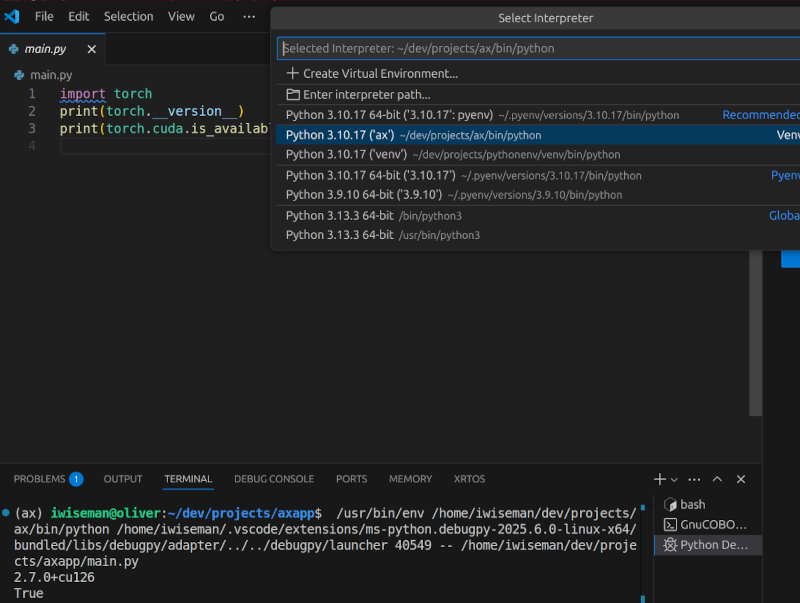The width and height of the screenshot is (800, 603).
Task: Select the GnuCOBOL terminal session
Action: coord(708,524)
